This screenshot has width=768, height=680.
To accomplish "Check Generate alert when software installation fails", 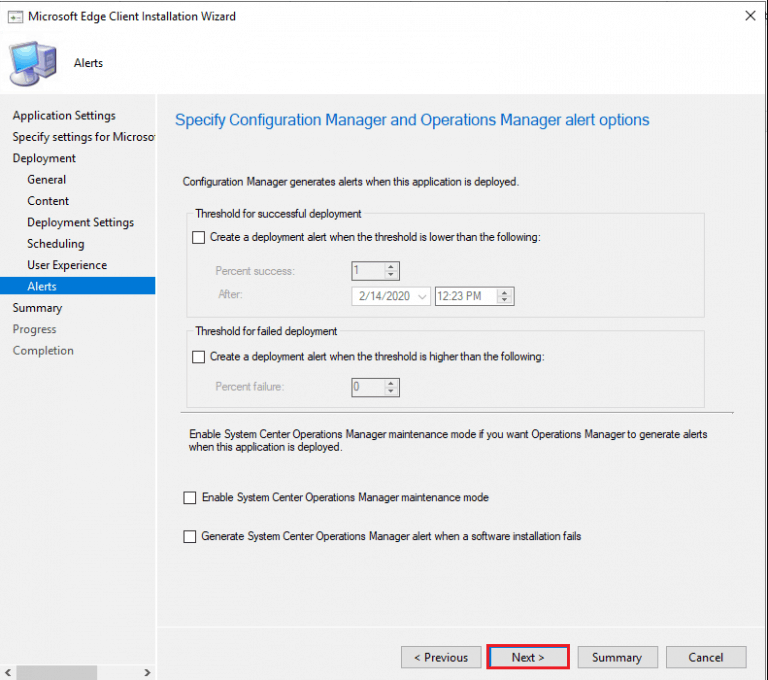I will (190, 537).
